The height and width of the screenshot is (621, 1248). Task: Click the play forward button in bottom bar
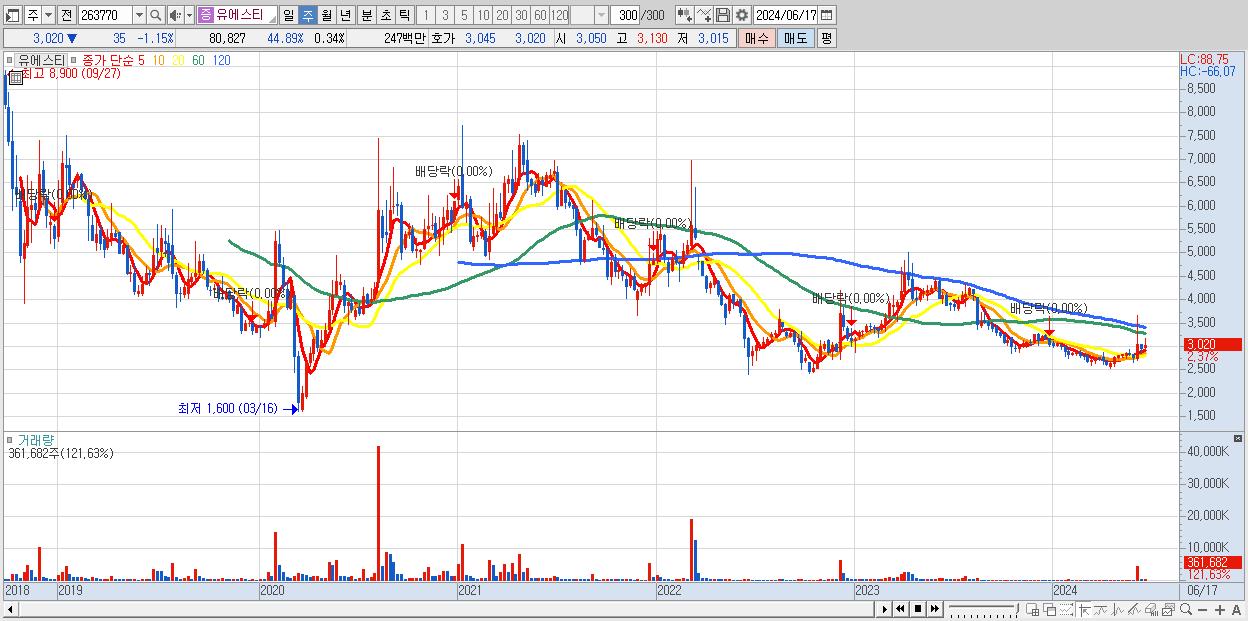[884, 609]
